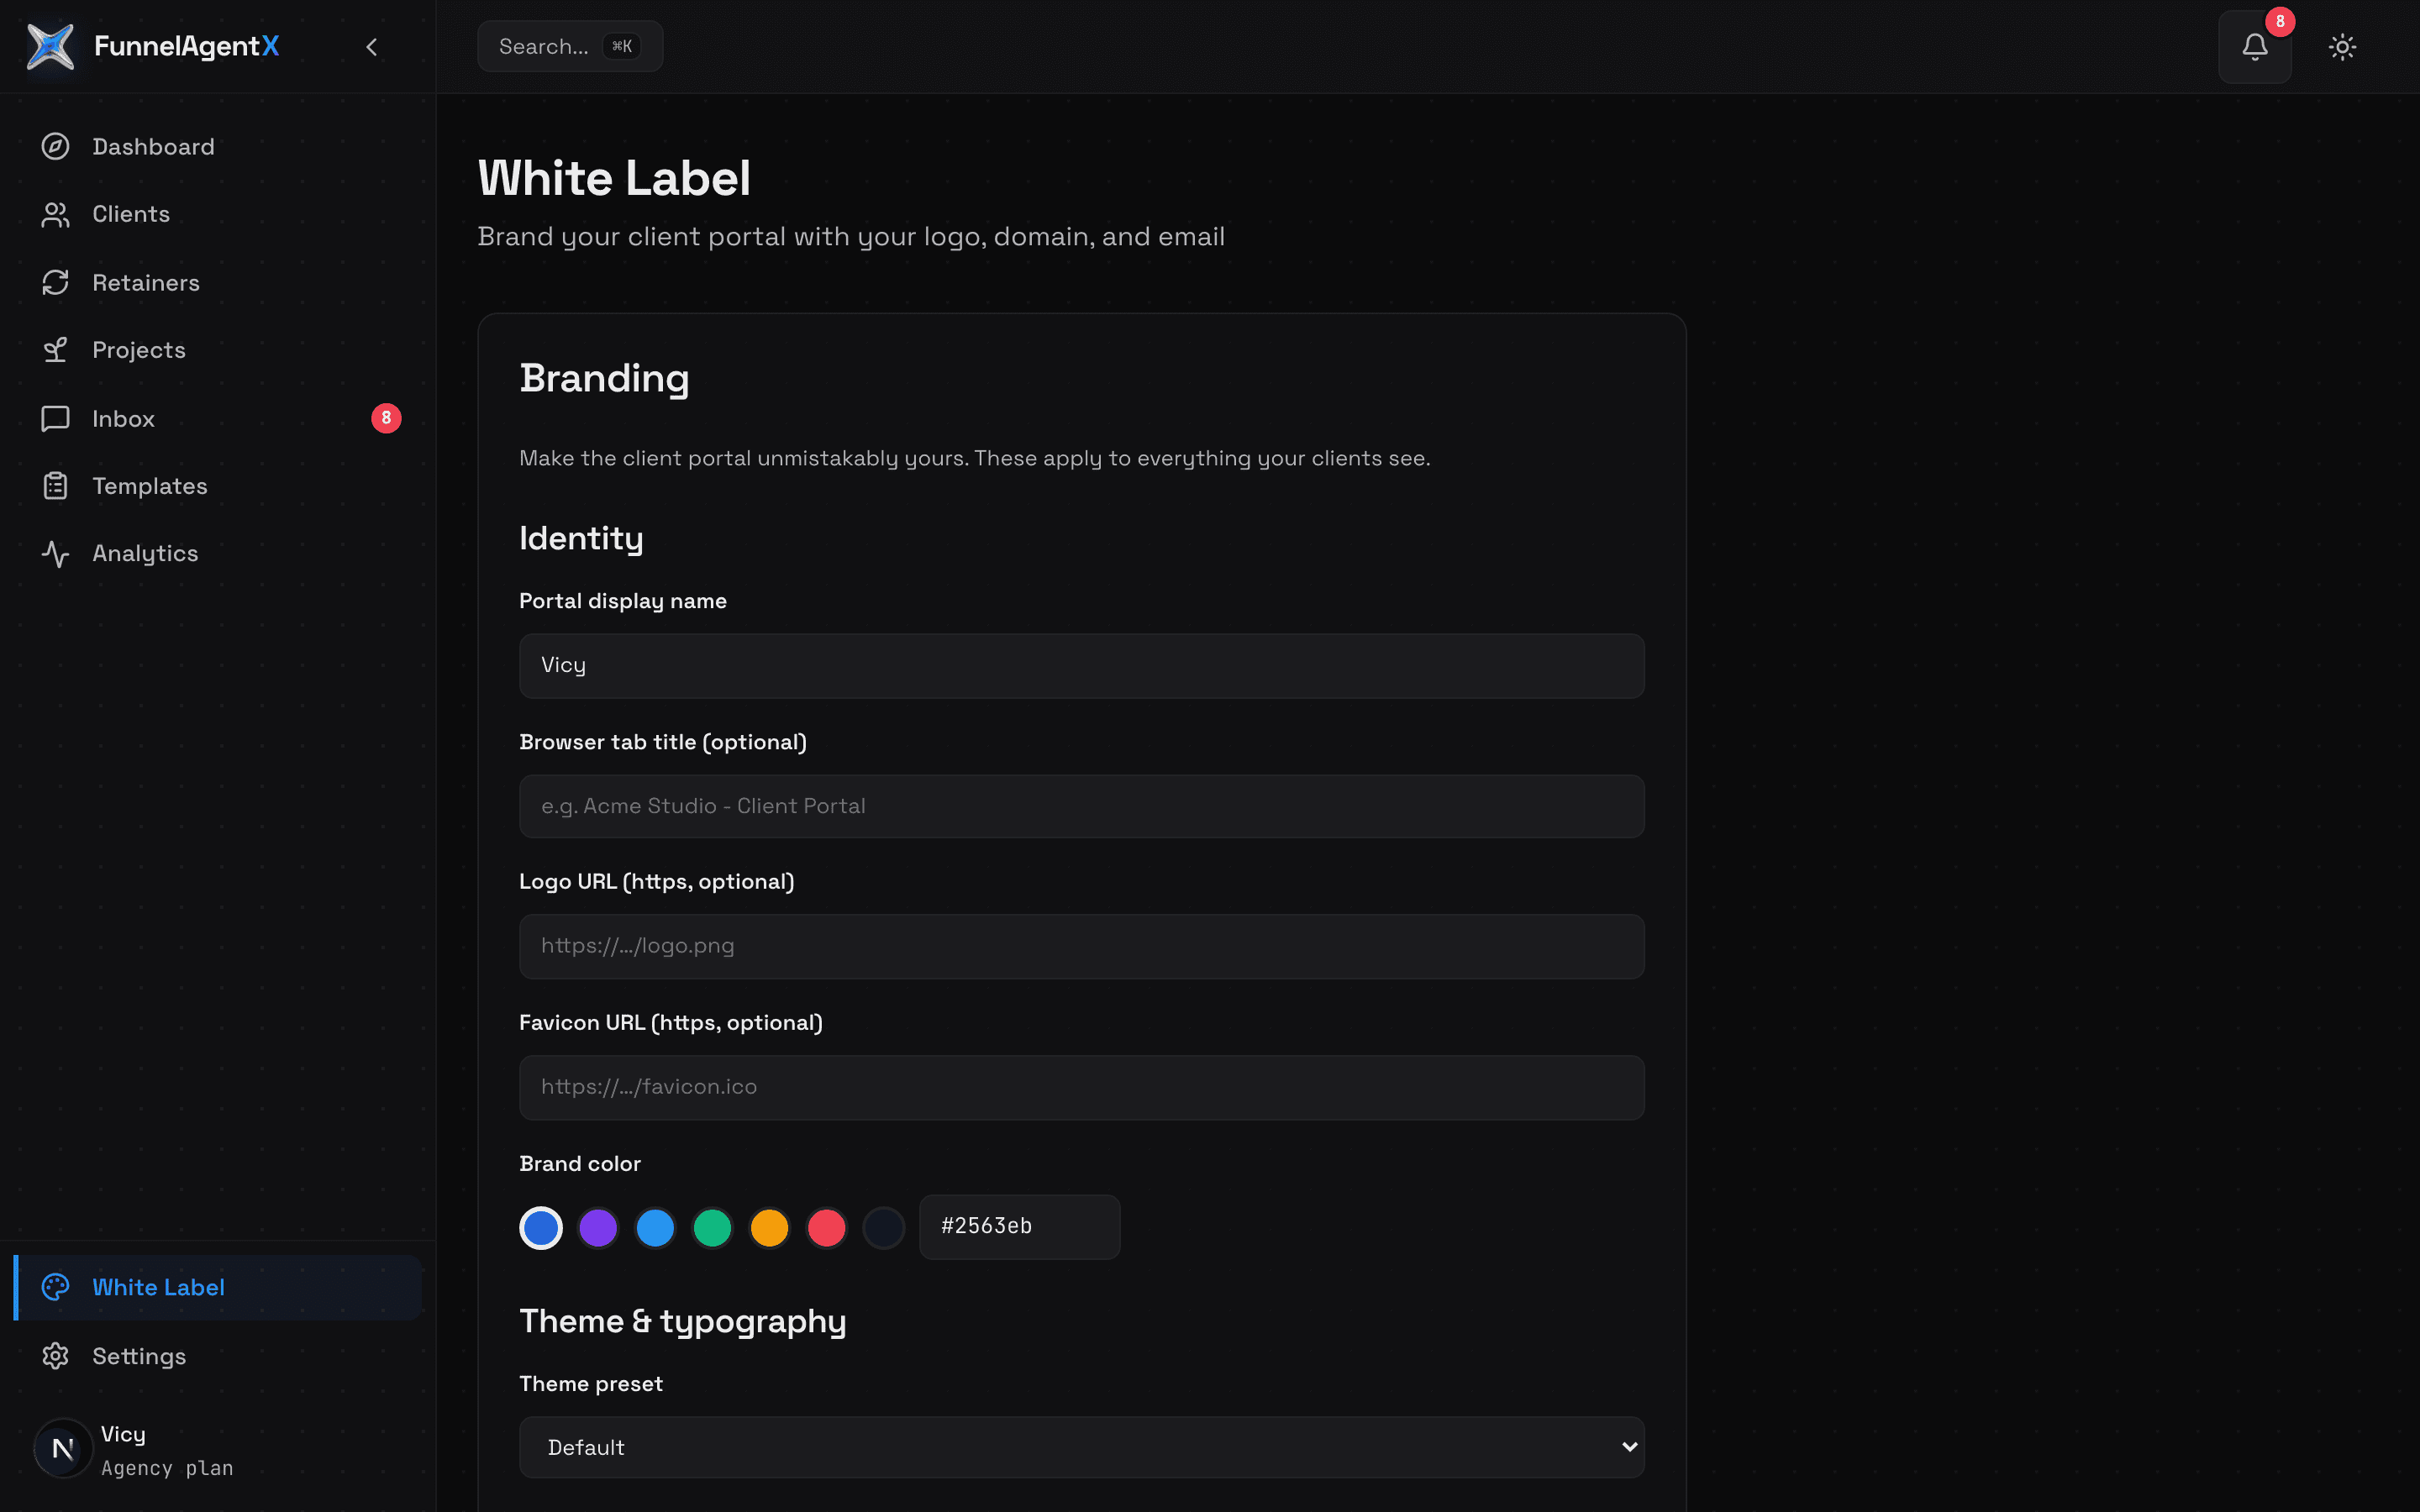Toggle light theme with the sun icon
Viewport: 2420px width, 1512px height.
tap(2342, 47)
